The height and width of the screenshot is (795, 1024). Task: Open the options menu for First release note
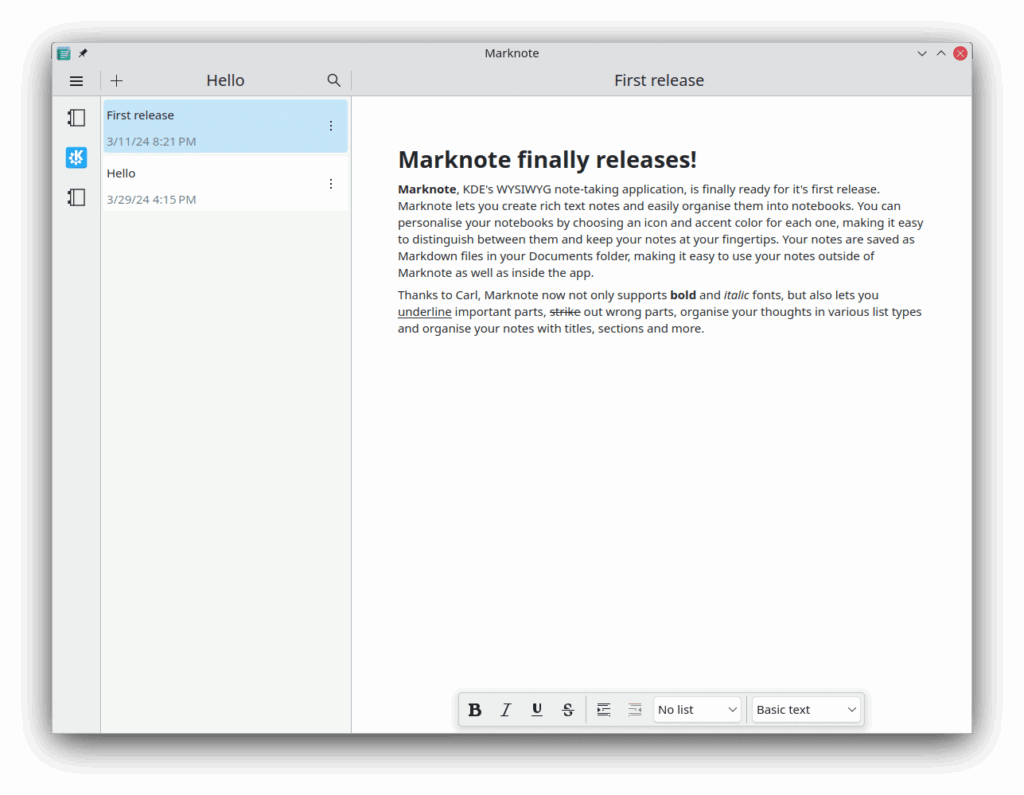pyautogui.click(x=331, y=126)
